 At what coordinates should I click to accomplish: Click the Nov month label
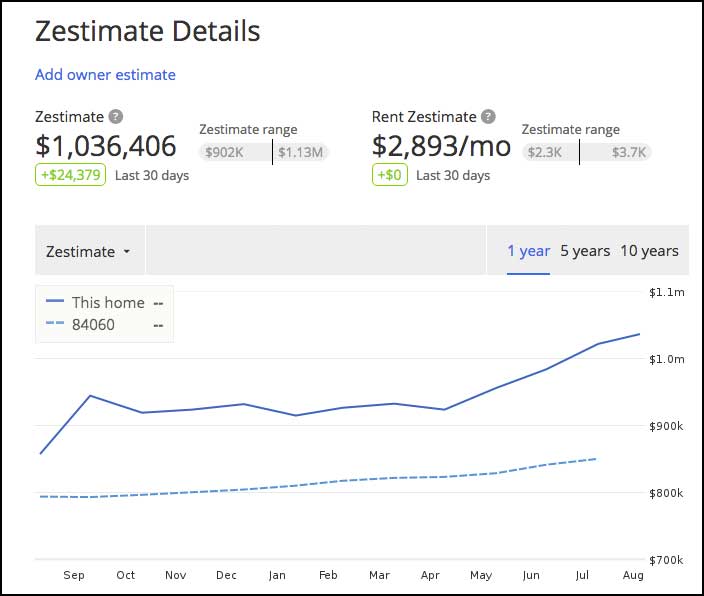click(x=176, y=575)
